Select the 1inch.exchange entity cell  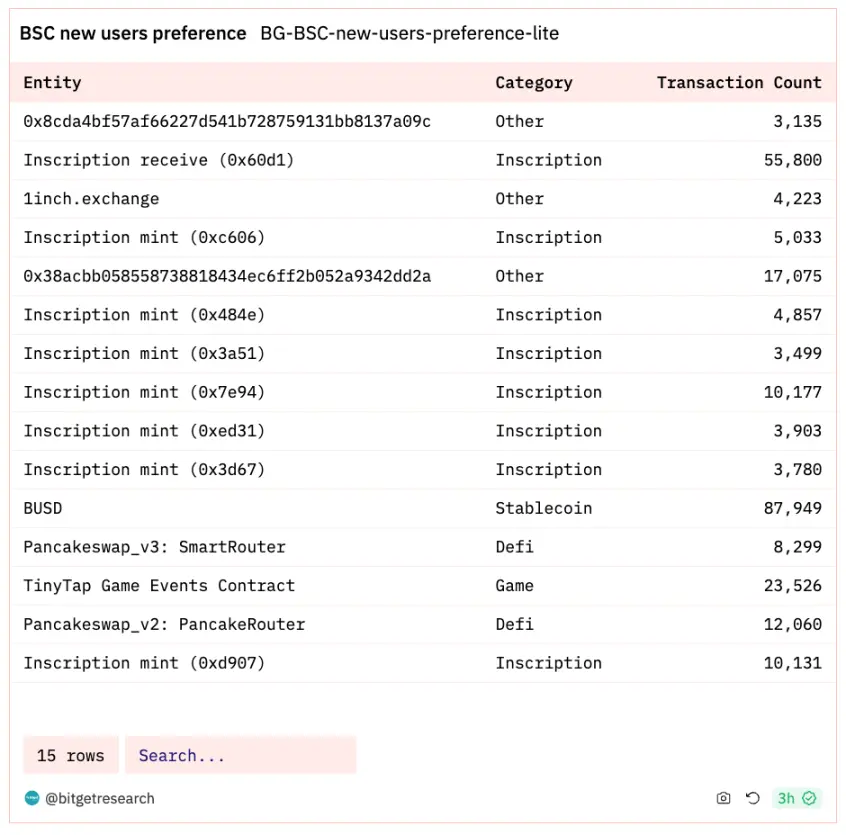tap(91, 198)
